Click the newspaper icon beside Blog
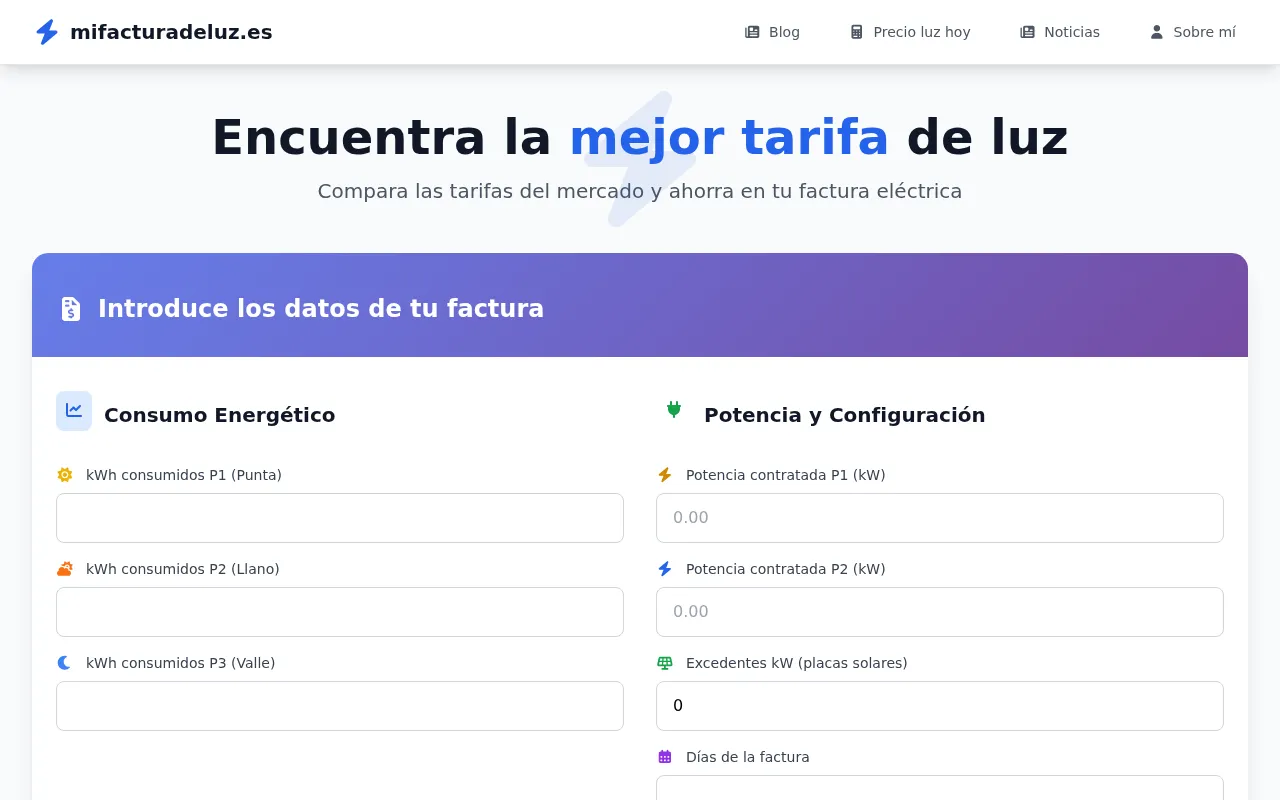Screen dimensions: 1280x800 pyautogui.click(x=752, y=32)
